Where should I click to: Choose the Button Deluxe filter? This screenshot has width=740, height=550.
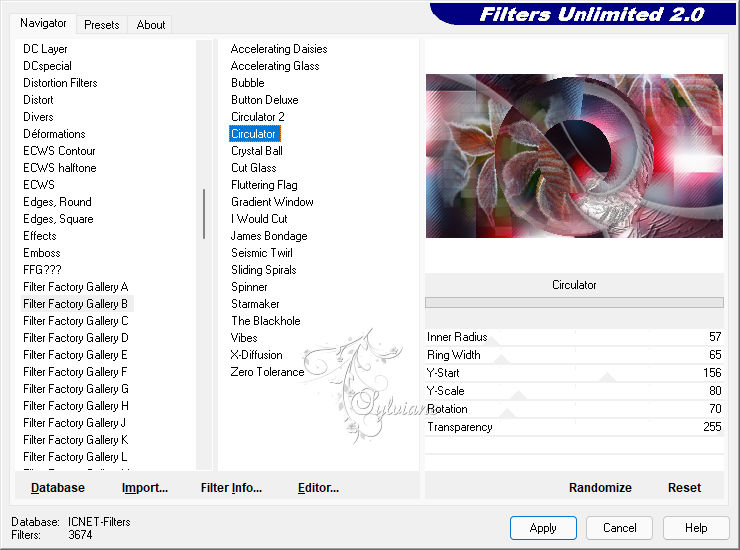[265, 100]
